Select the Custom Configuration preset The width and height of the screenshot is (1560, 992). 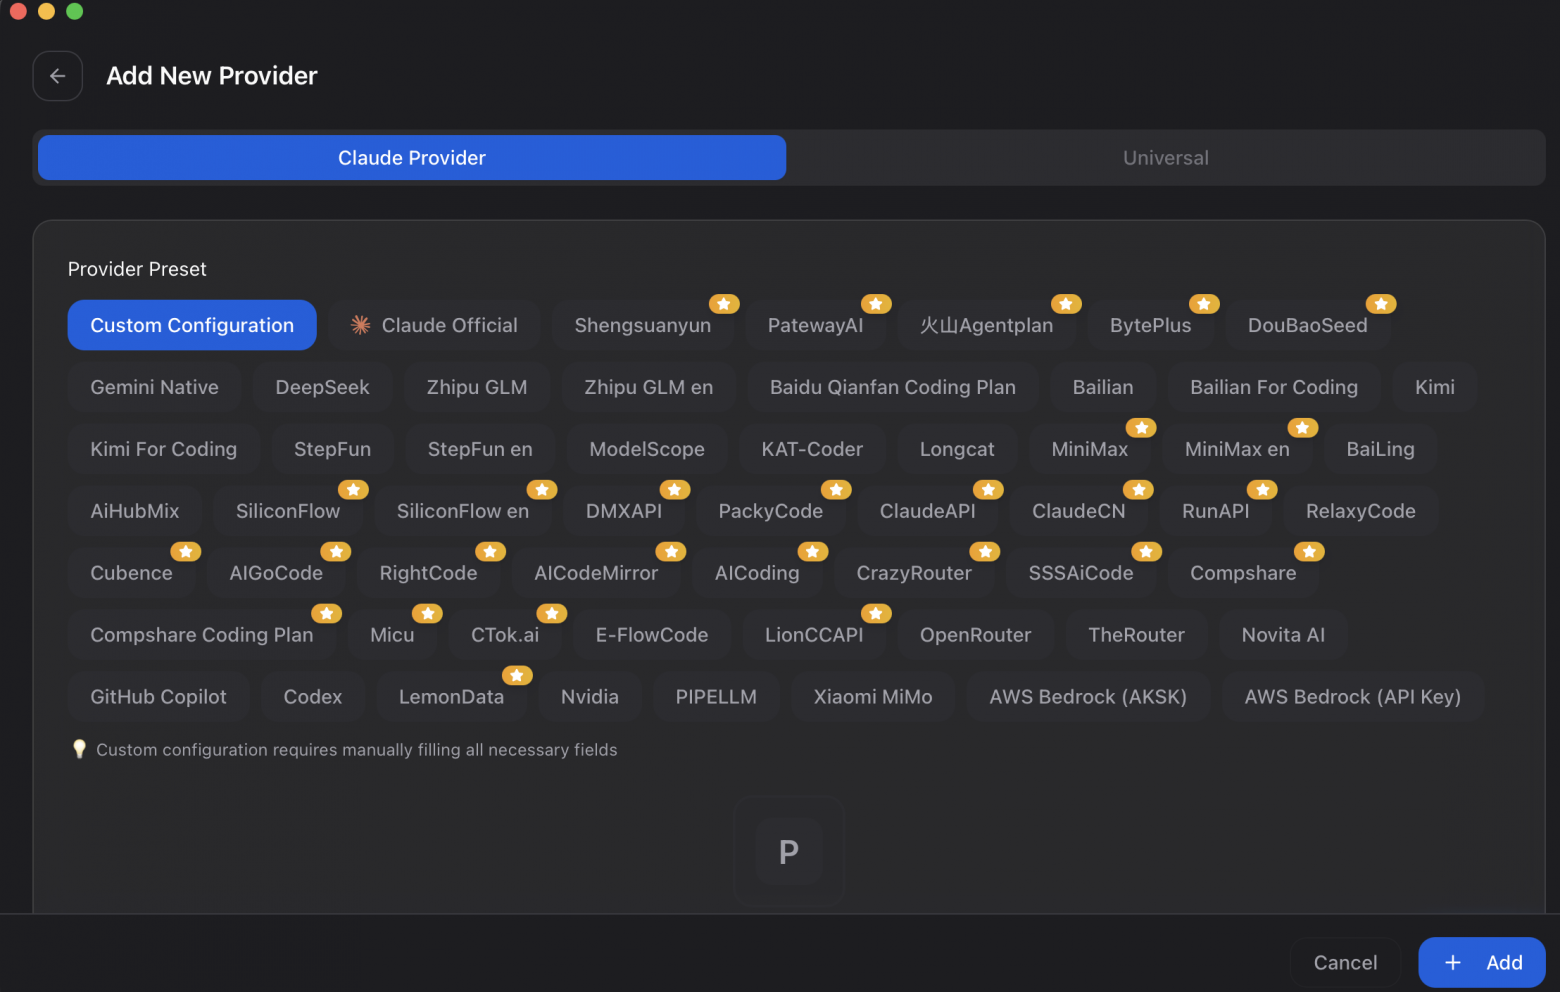click(192, 325)
